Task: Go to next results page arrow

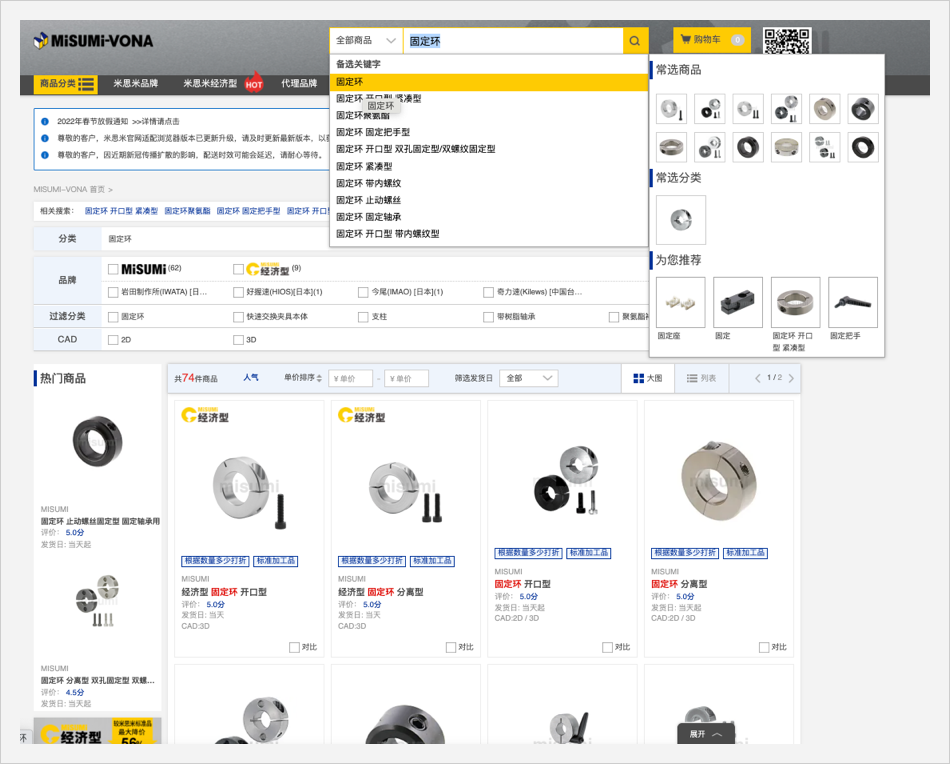Action: [x=791, y=378]
